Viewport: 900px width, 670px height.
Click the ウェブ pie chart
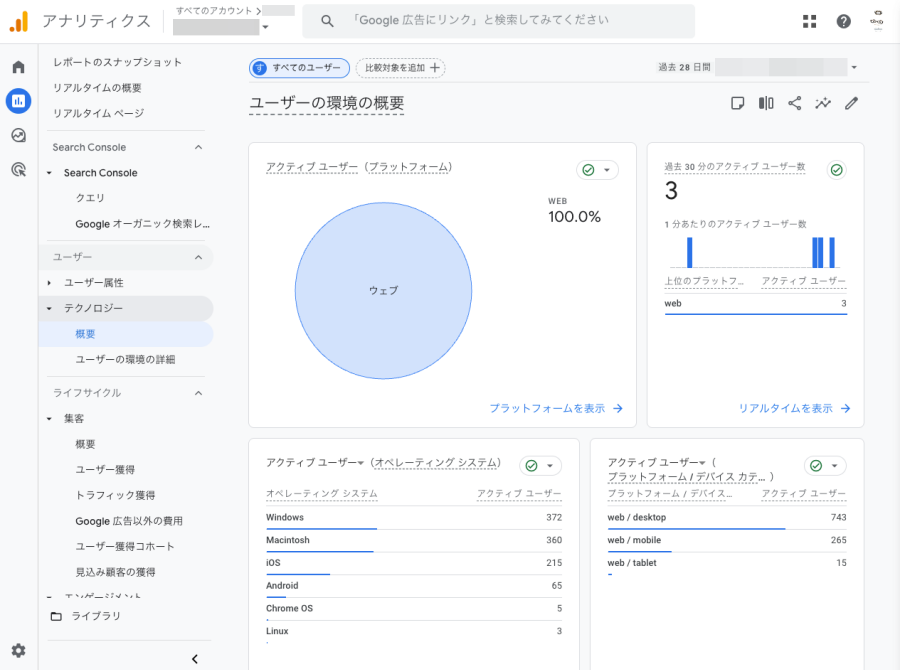(383, 291)
